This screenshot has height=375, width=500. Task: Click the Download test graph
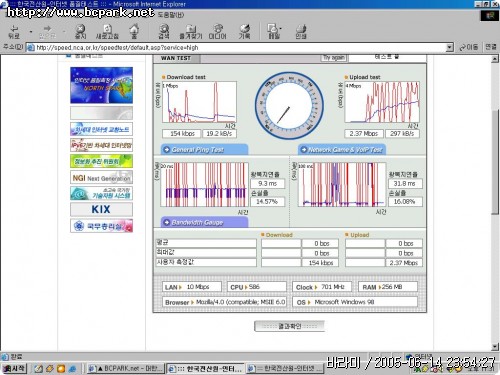pos(199,102)
